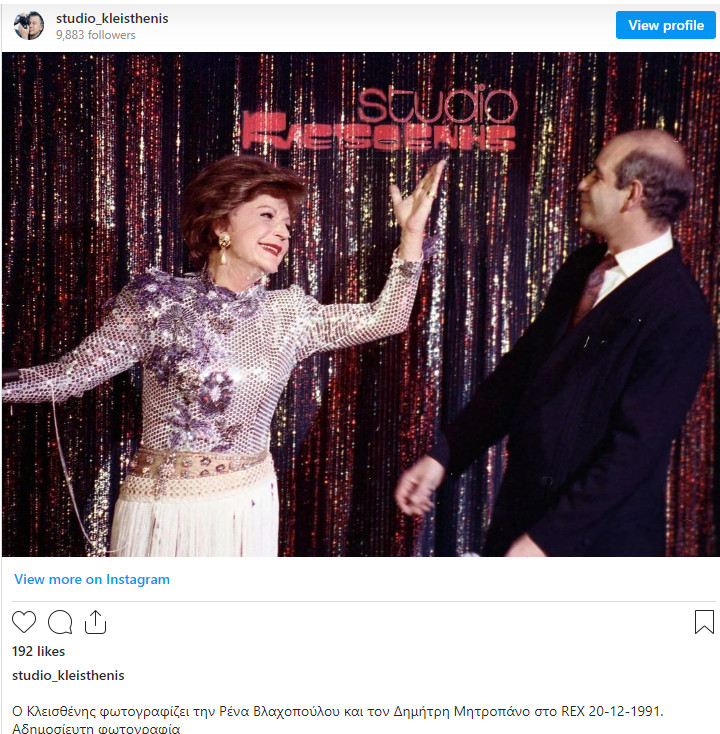Click the 9,883 followers text

[96, 35]
